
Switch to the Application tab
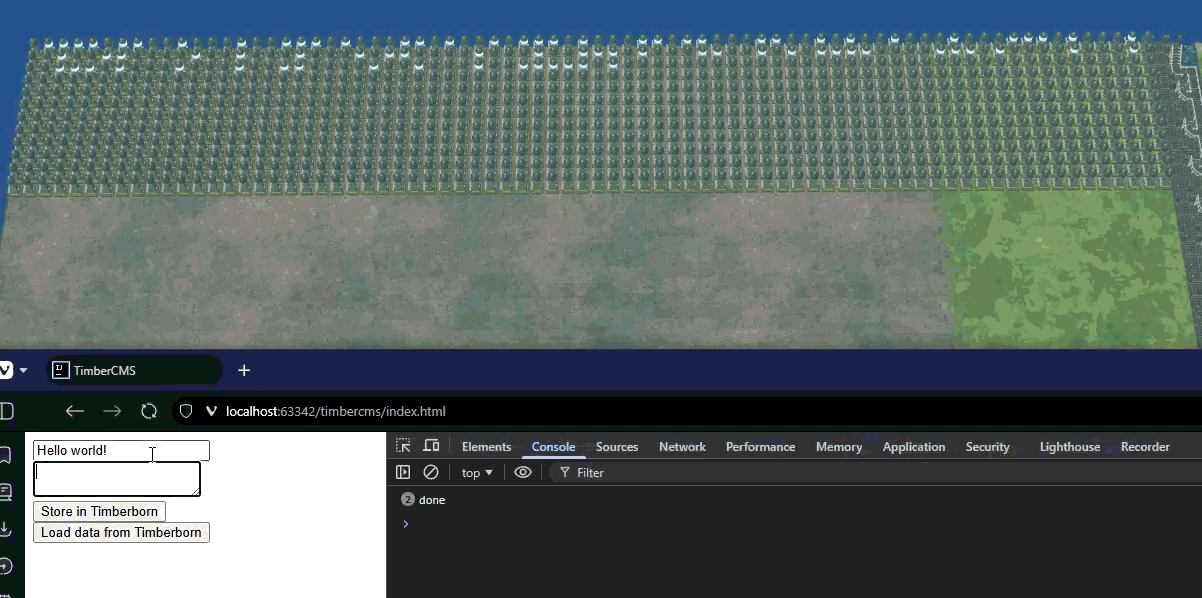coord(913,447)
